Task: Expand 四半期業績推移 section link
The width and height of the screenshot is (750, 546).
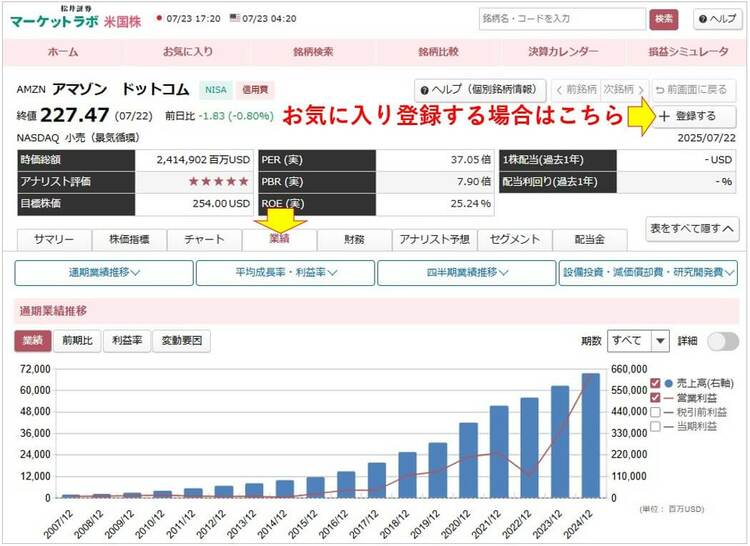Action: point(467,273)
